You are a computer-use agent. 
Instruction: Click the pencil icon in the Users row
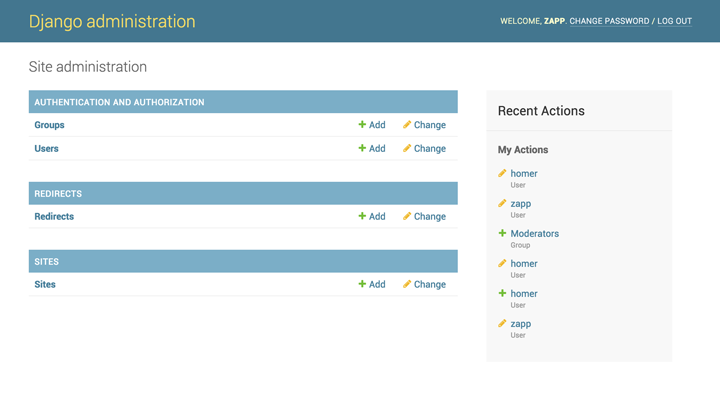tap(407, 148)
